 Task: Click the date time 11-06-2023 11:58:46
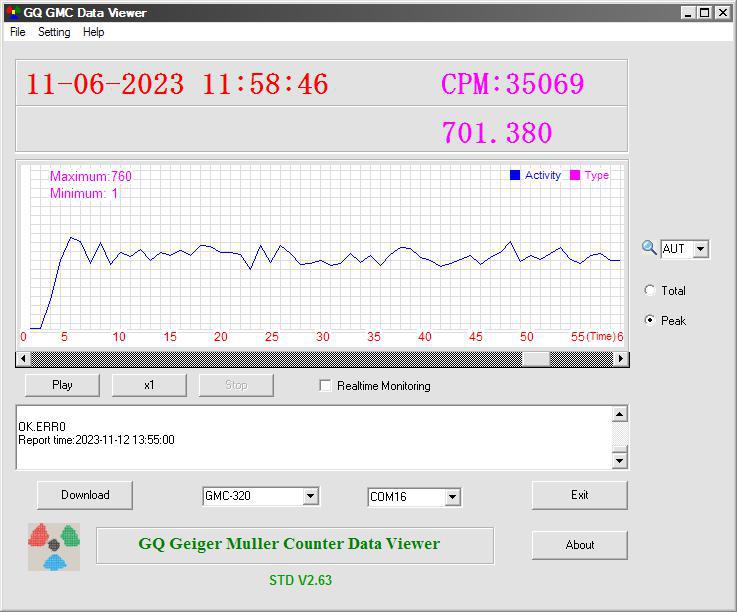177,85
